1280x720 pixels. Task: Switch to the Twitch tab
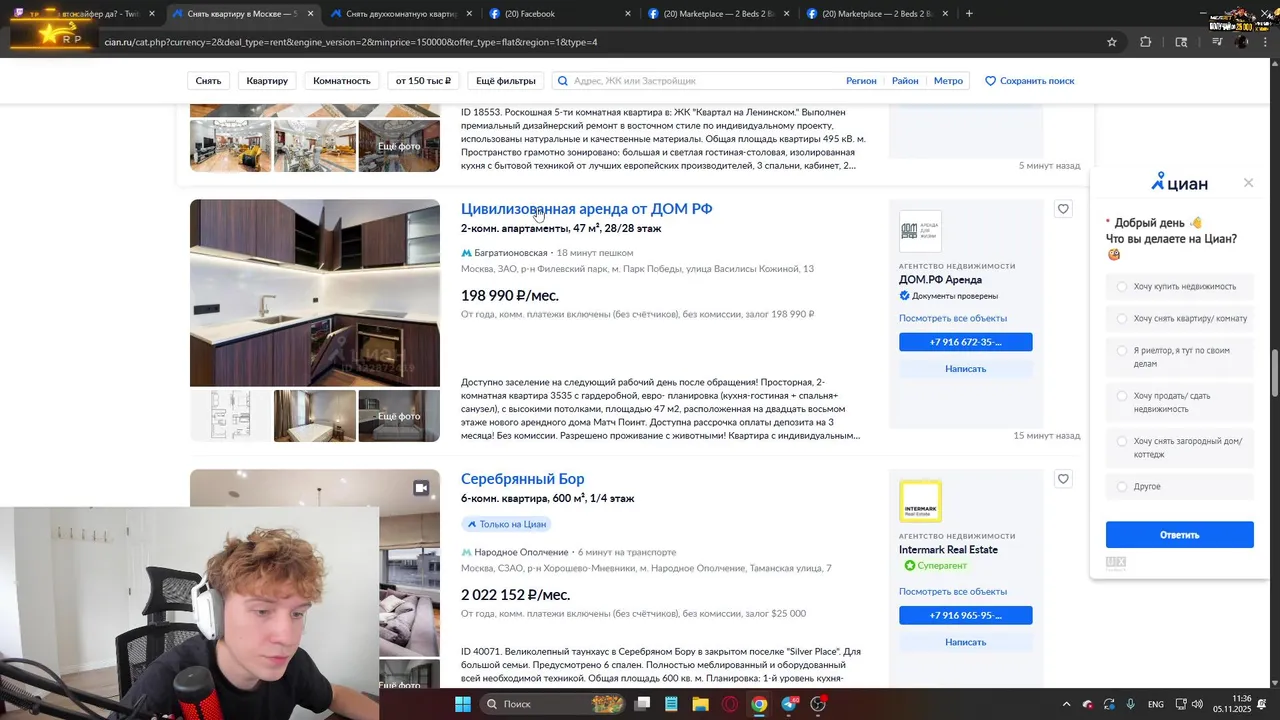[x=82, y=14]
